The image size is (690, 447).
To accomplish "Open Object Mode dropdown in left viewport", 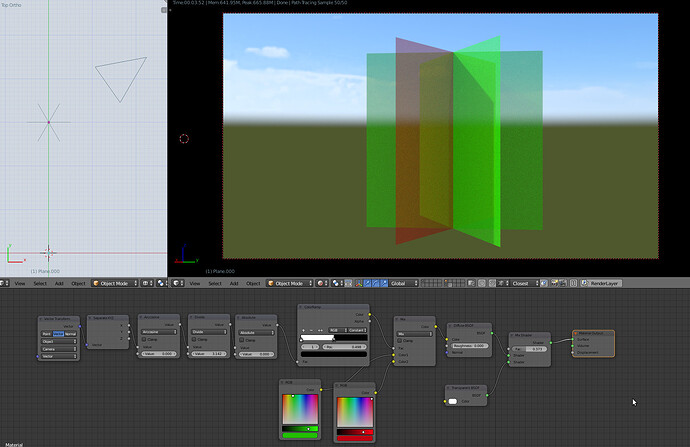I will [x=115, y=283].
